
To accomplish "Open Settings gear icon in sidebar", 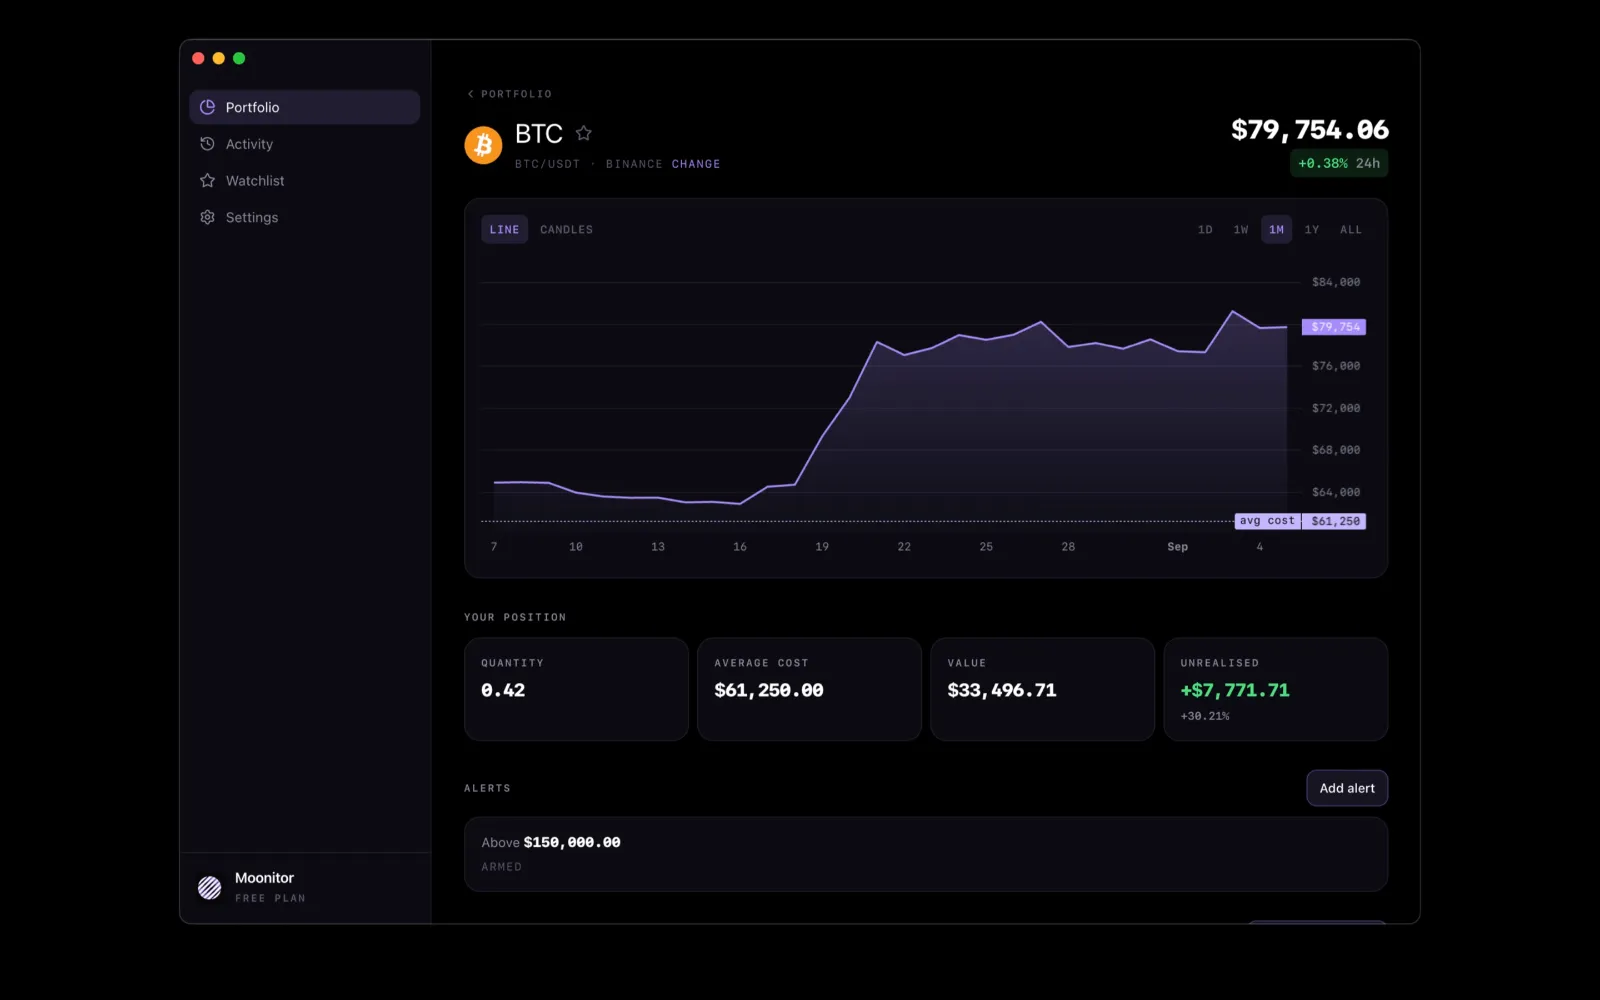I will tap(208, 217).
